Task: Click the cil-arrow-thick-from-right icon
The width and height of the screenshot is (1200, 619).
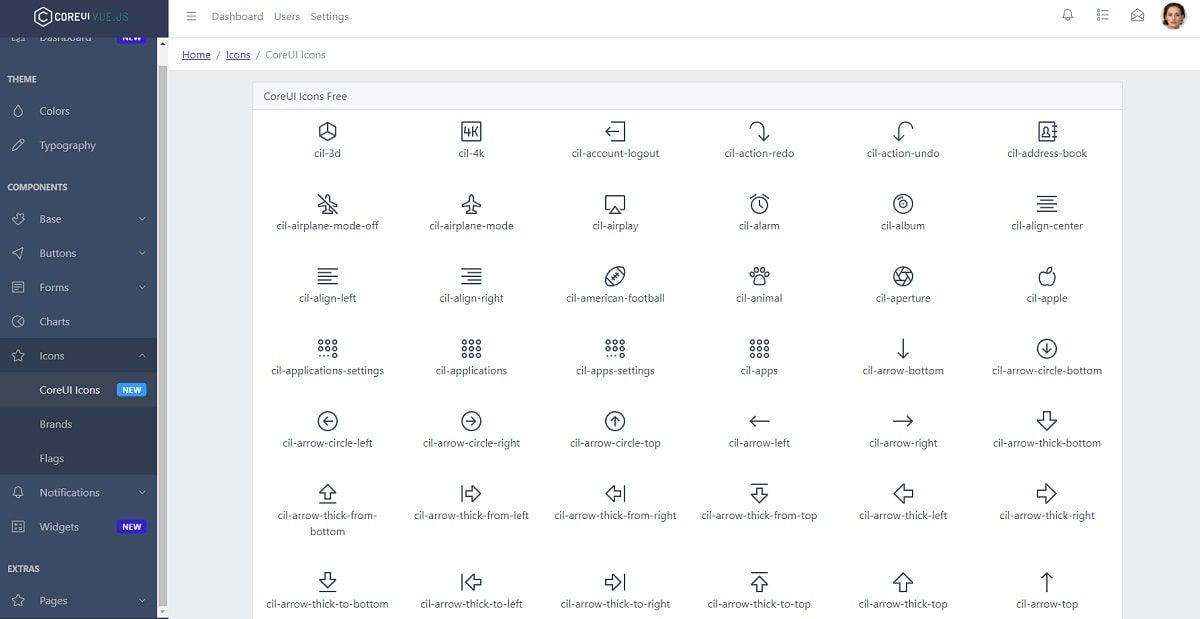Action: tap(615, 493)
